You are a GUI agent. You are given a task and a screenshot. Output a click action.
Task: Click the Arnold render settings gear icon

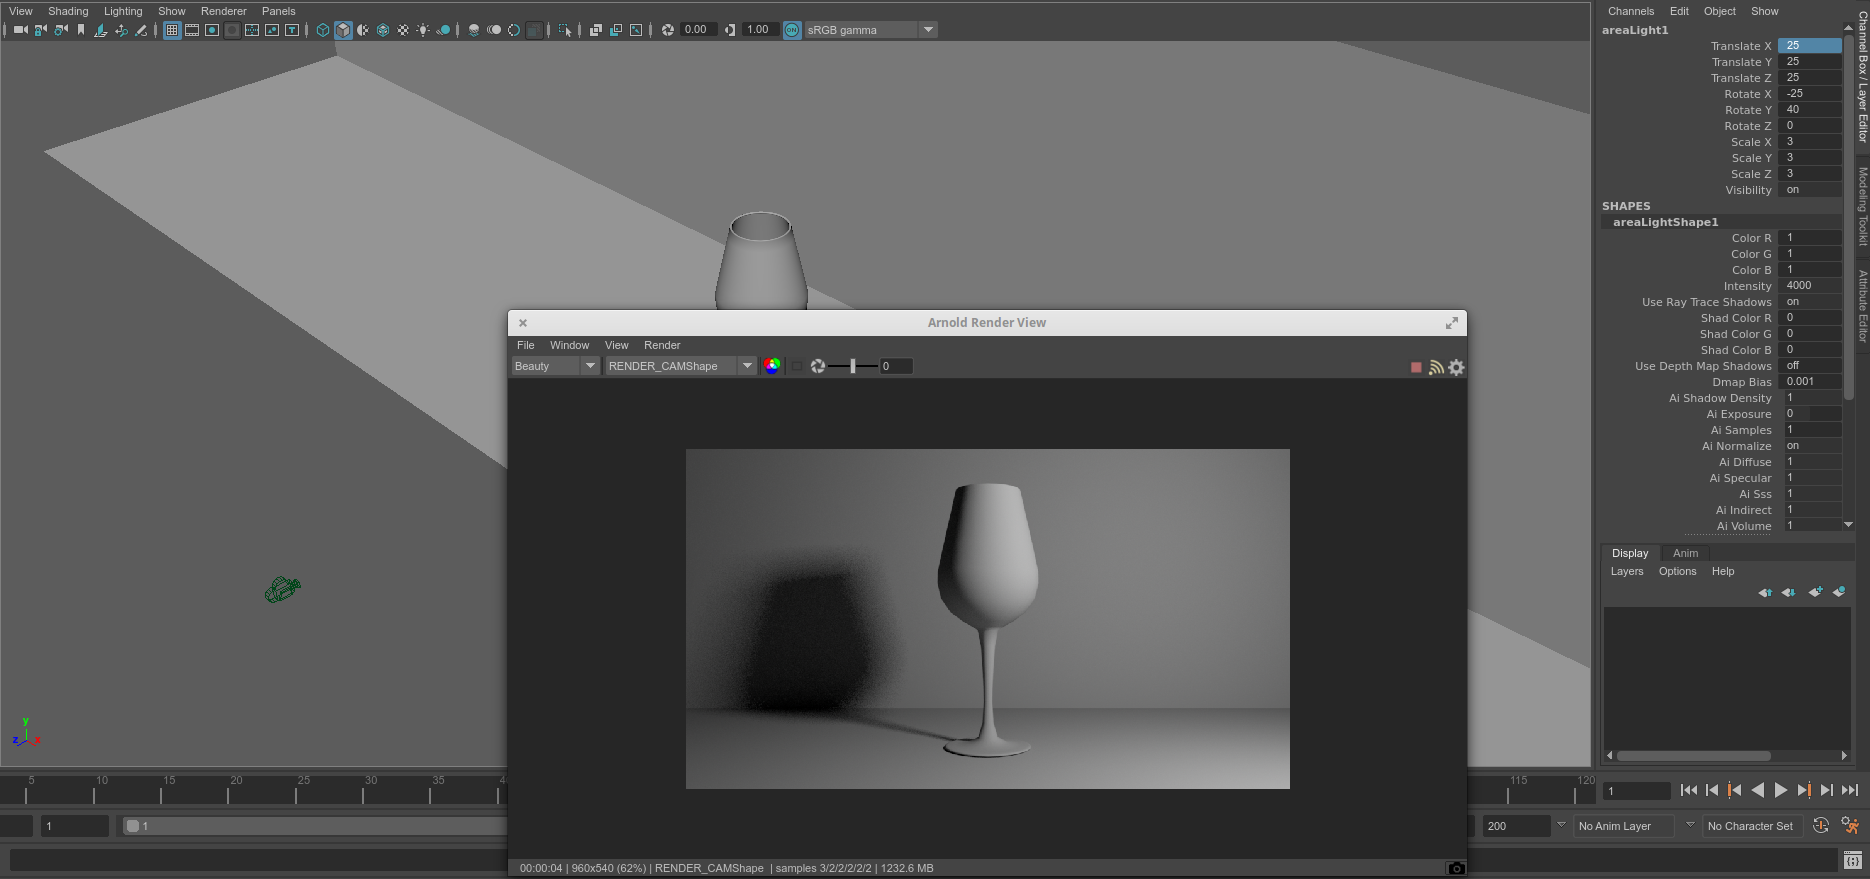click(1456, 367)
